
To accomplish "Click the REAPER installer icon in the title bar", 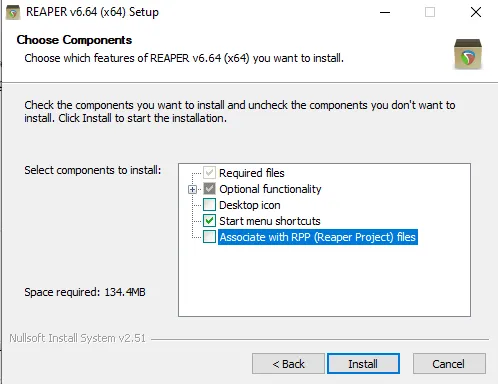I will pos(13,12).
